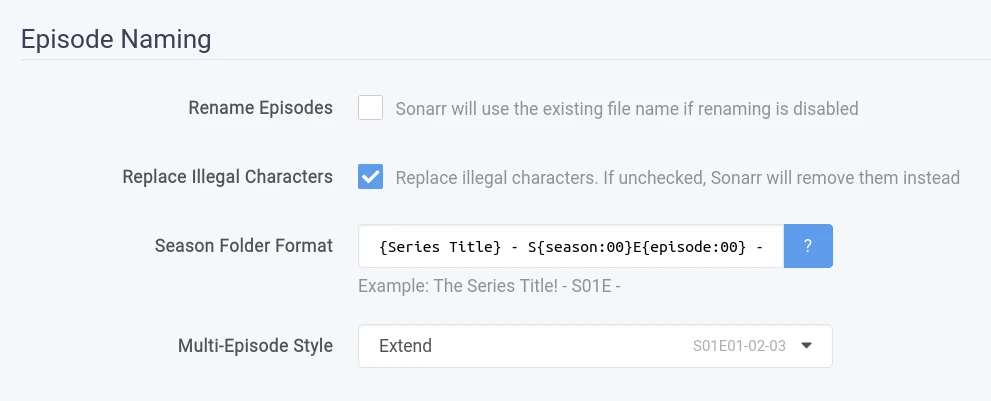Click inside the Season Folder Format field
The width and height of the screenshot is (991, 401).
(x=570, y=246)
